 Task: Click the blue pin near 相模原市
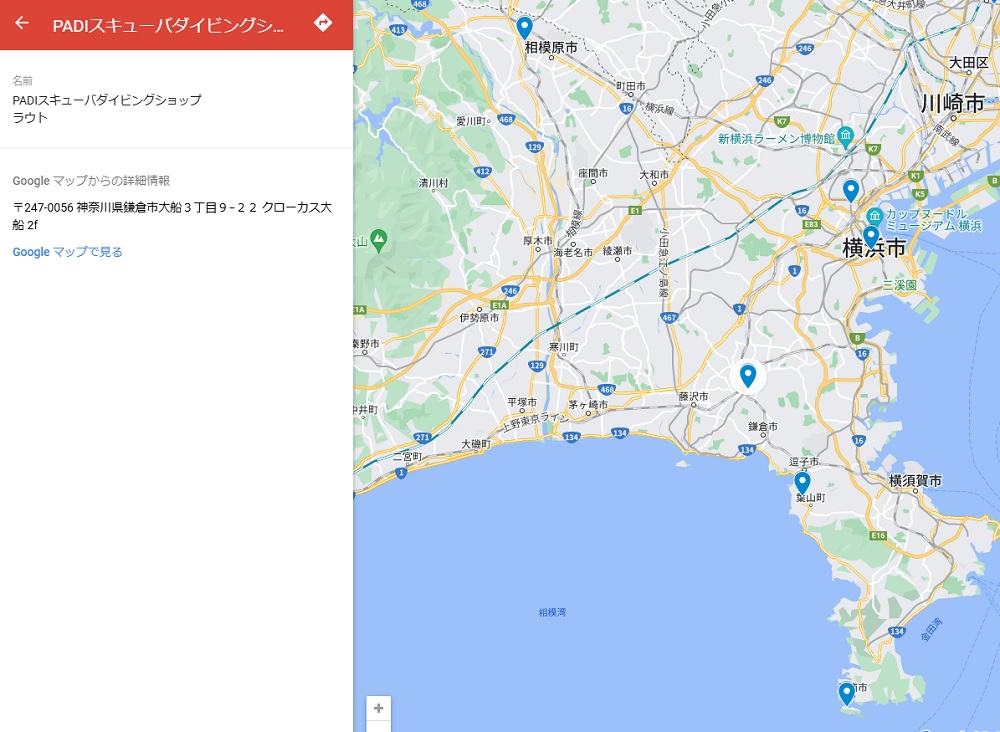524,27
